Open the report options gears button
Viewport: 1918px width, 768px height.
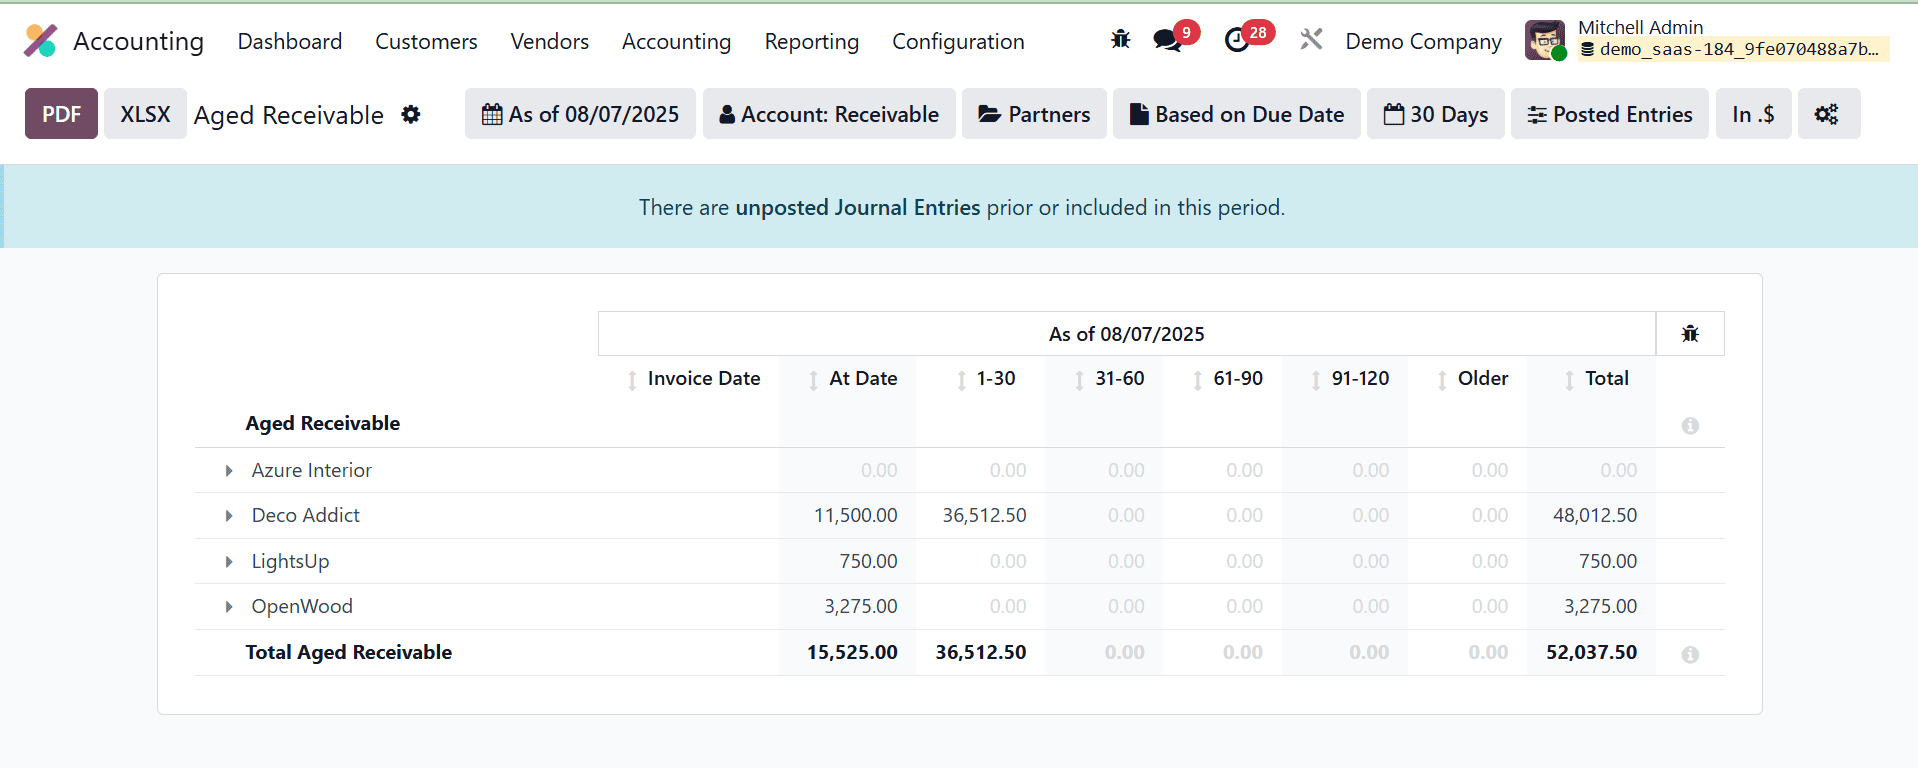pyautogui.click(x=1828, y=114)
